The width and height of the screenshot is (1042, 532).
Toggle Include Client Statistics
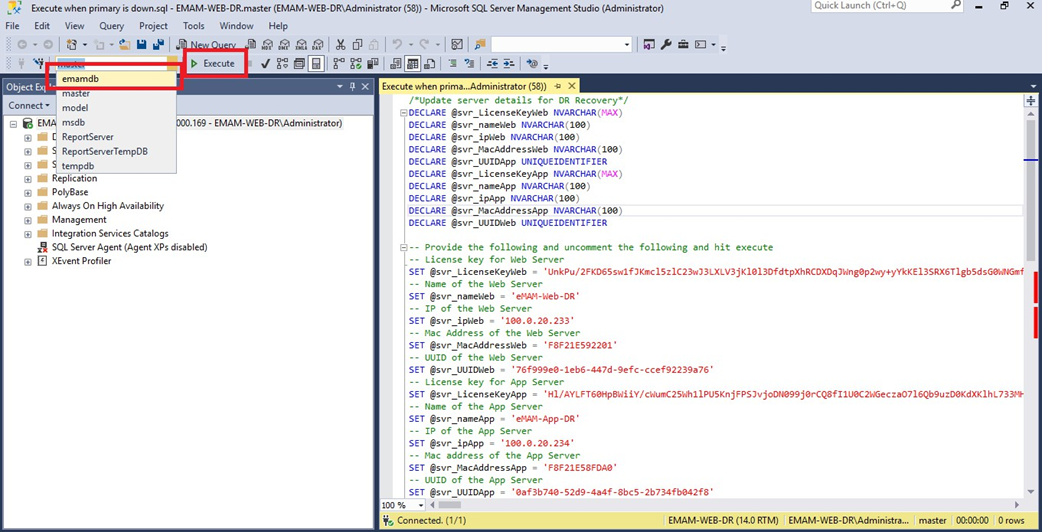pos(372,64)
